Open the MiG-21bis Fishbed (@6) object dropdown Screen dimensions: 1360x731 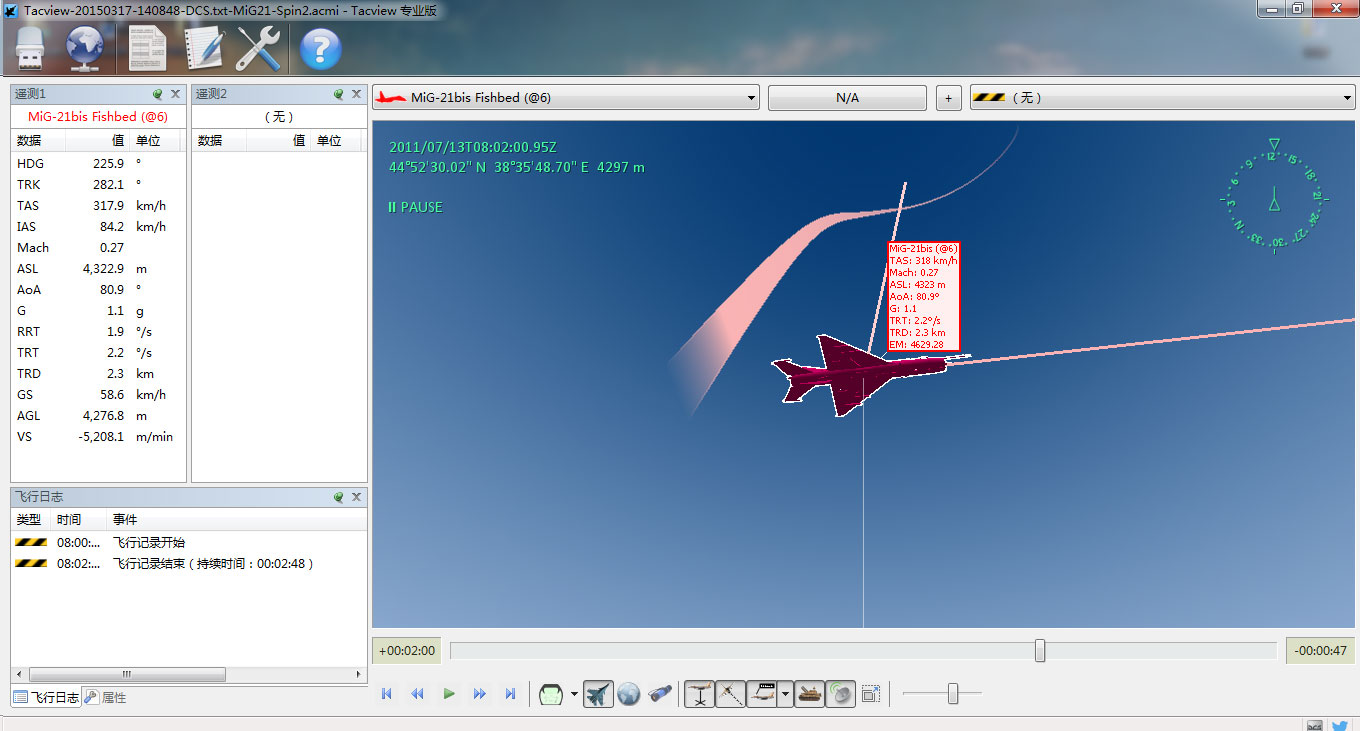pos(566,98)
